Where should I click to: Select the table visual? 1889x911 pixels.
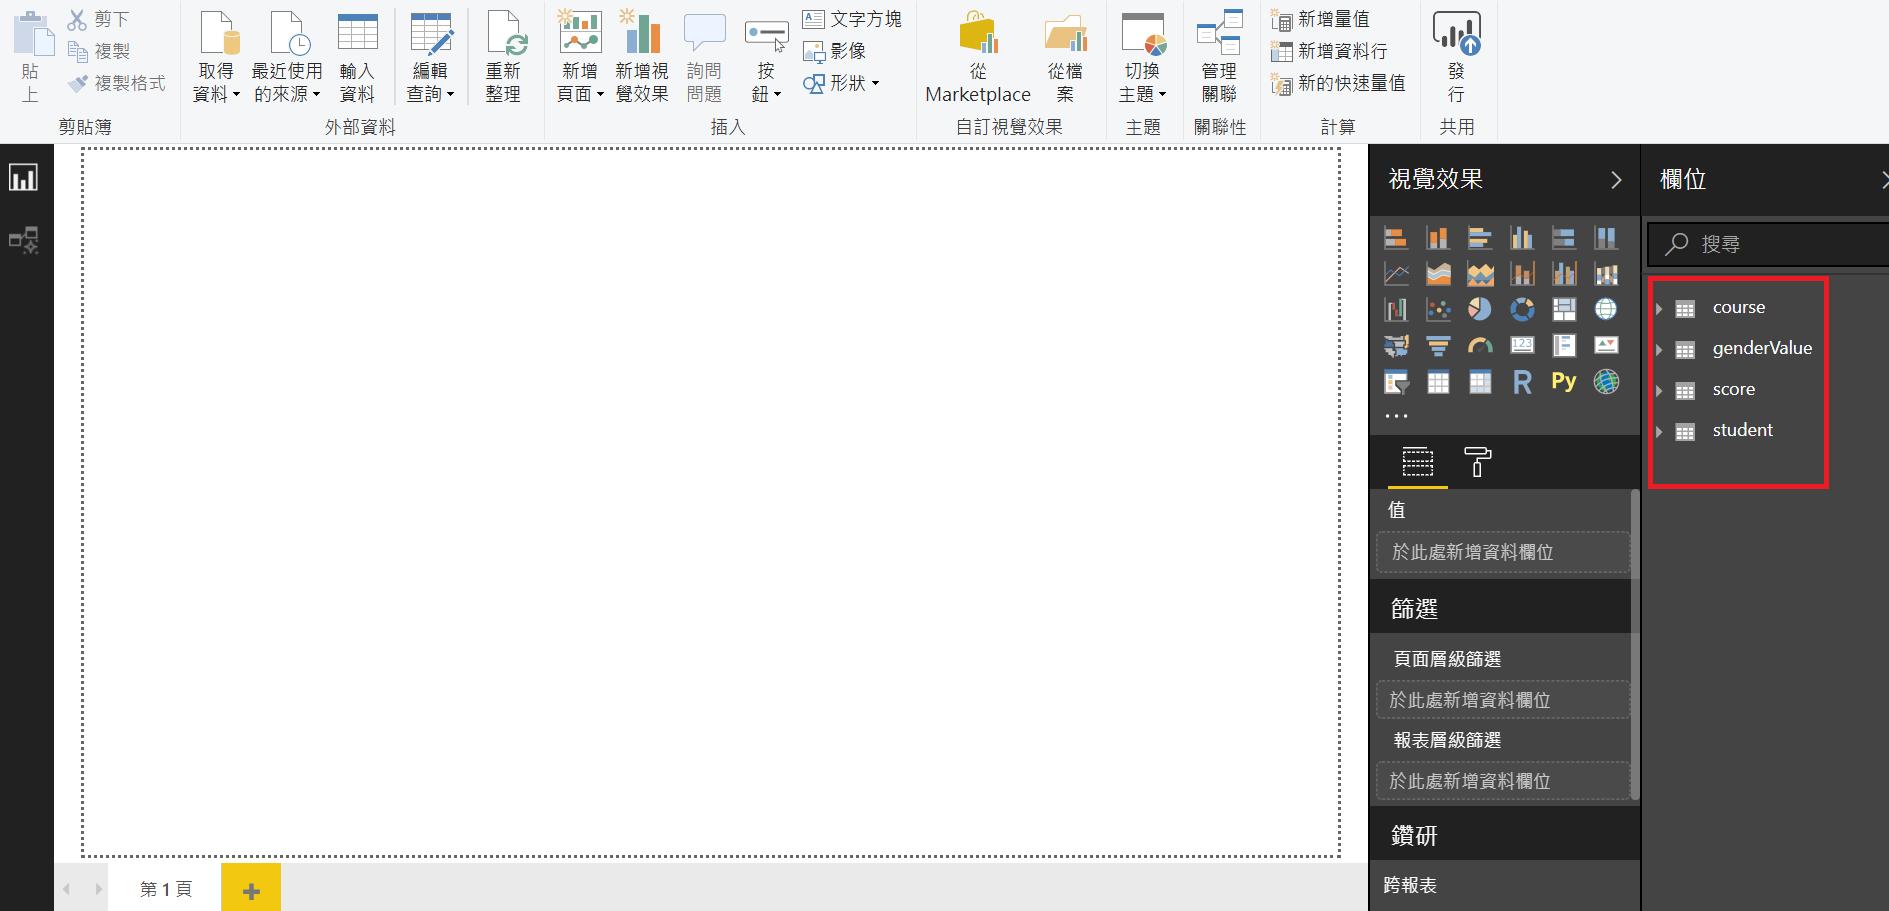click(1438, 382)
